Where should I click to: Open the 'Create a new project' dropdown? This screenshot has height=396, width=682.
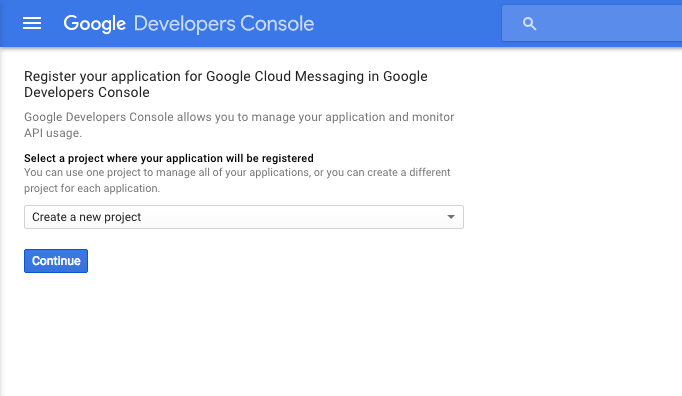pos(244,217)
